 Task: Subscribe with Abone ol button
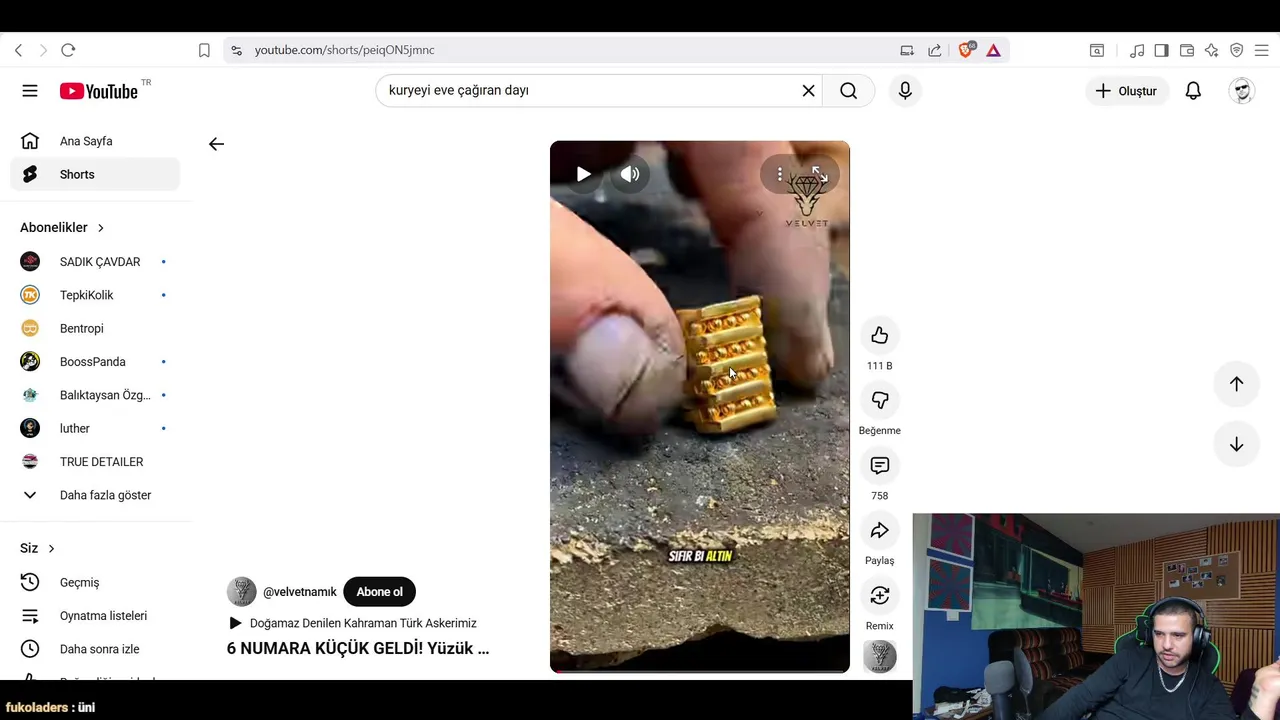point(379,592)
